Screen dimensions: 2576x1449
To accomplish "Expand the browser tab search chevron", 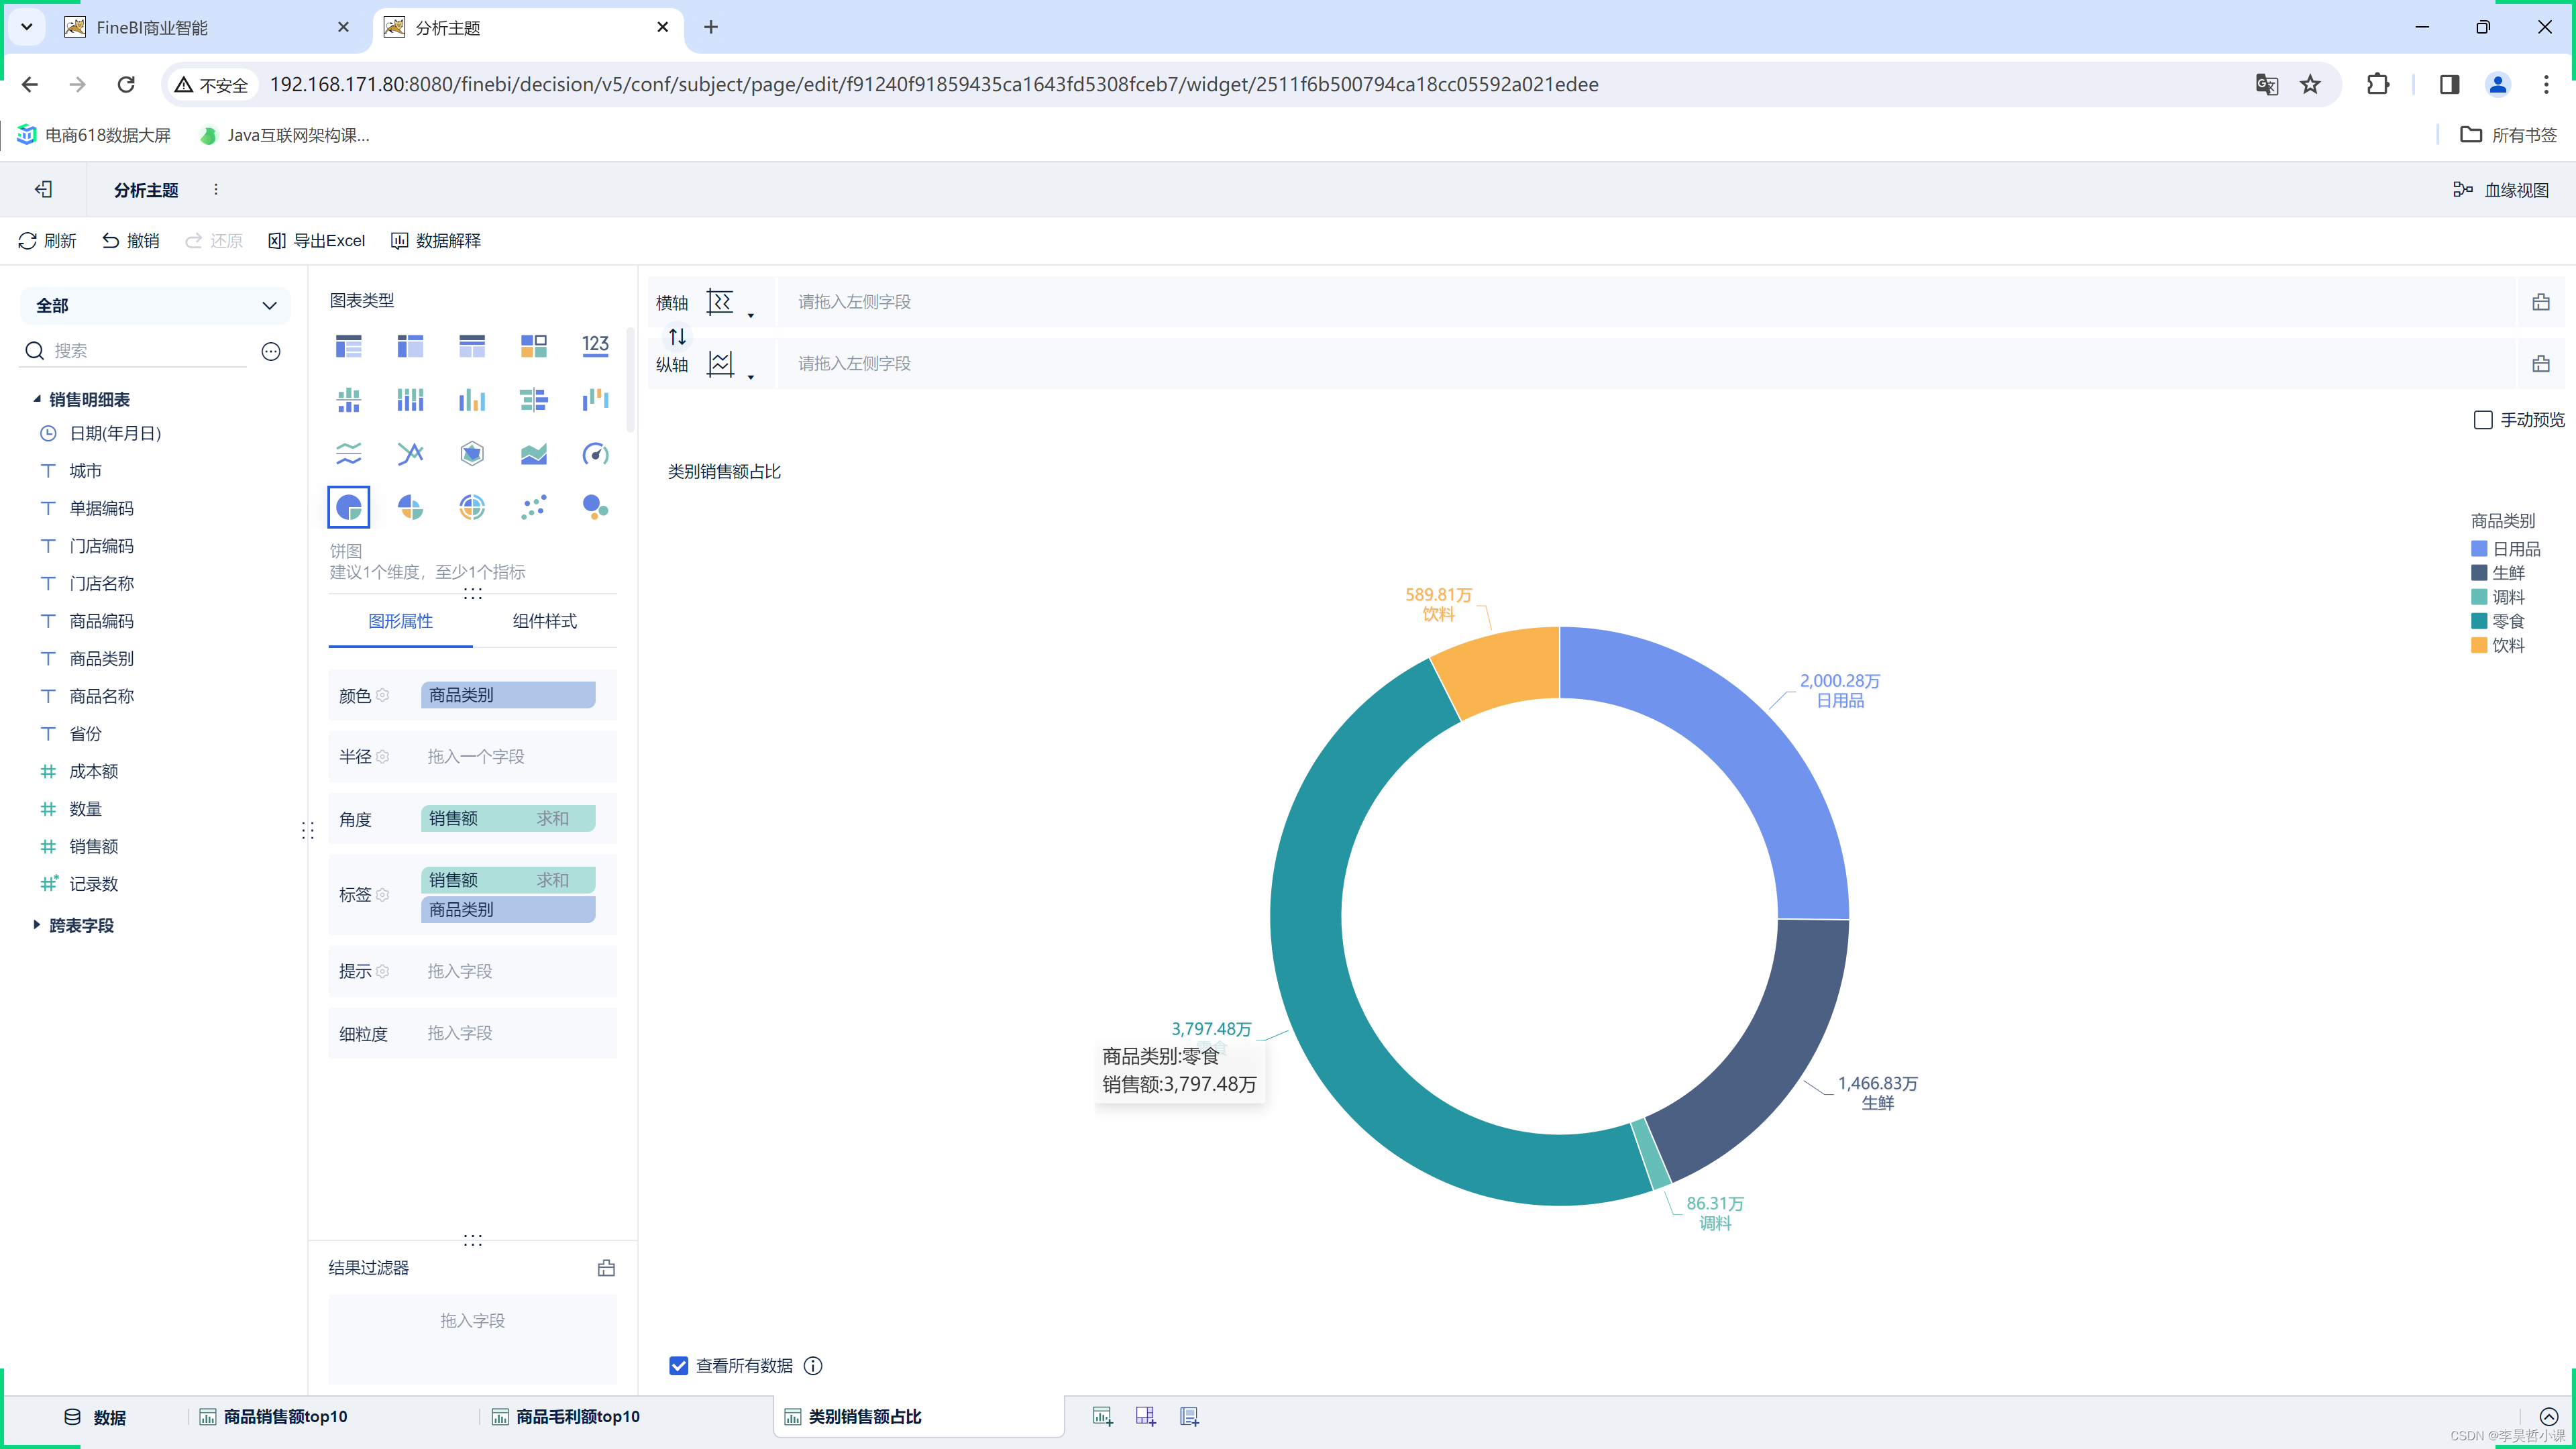I will click(27, 27).
